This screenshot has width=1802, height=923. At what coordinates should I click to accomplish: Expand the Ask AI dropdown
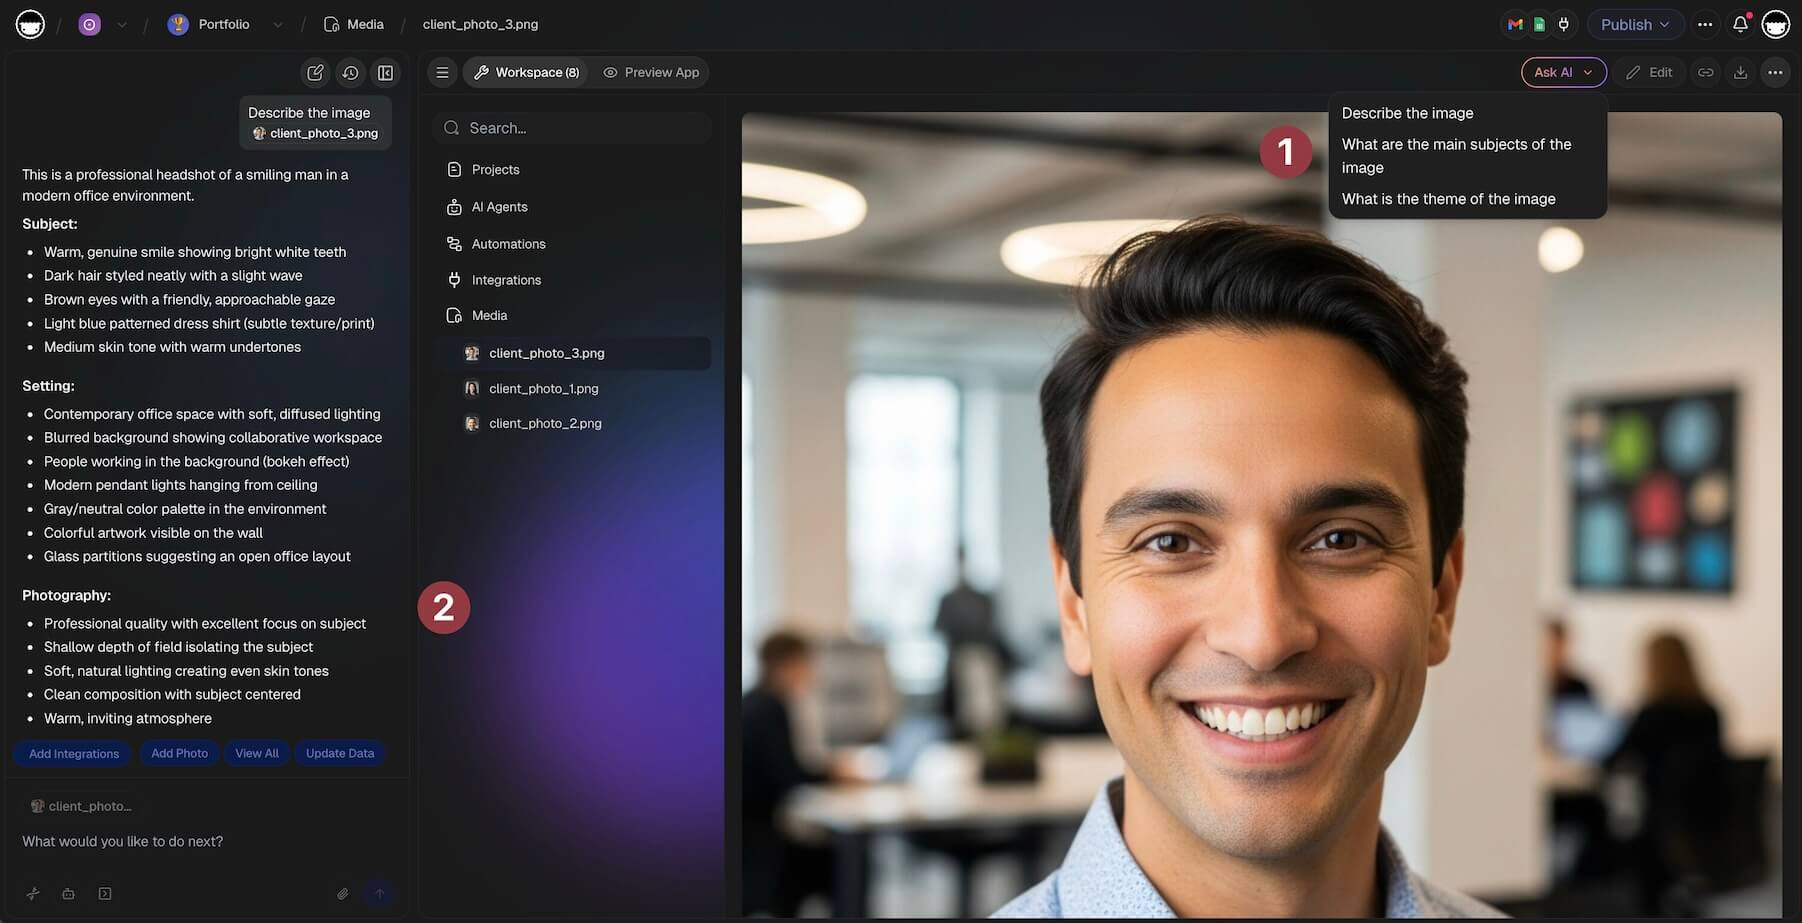click(x=1563, y=72)
